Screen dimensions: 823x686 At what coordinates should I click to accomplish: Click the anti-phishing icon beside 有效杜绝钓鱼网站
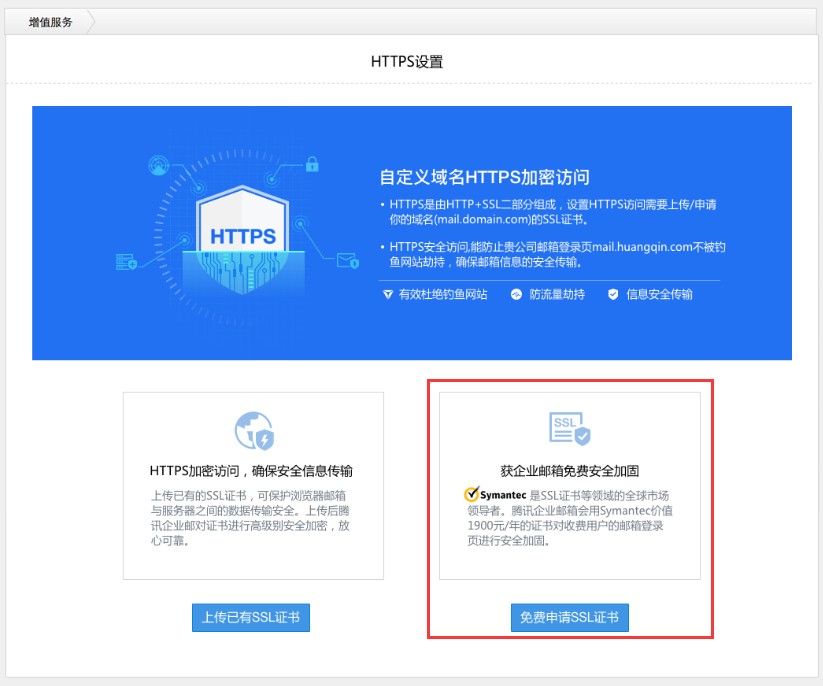pyautogui.click(x=388, y=295)
